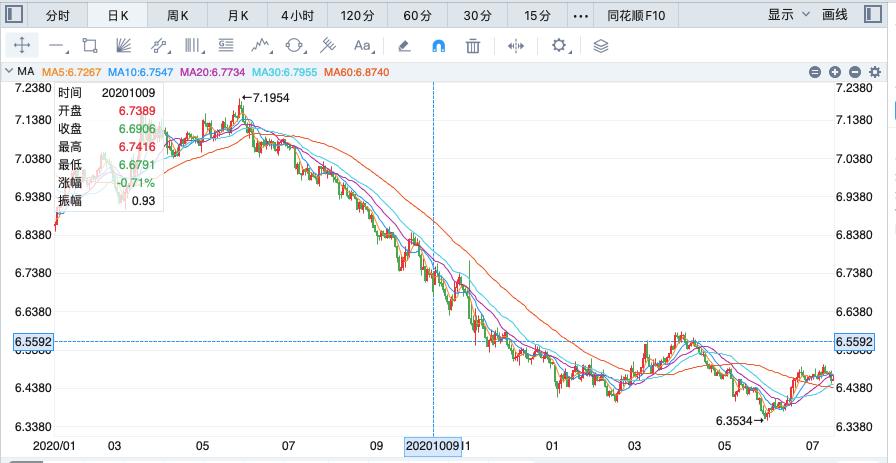Switch to the 分时 tab

(x=57, y=15)
